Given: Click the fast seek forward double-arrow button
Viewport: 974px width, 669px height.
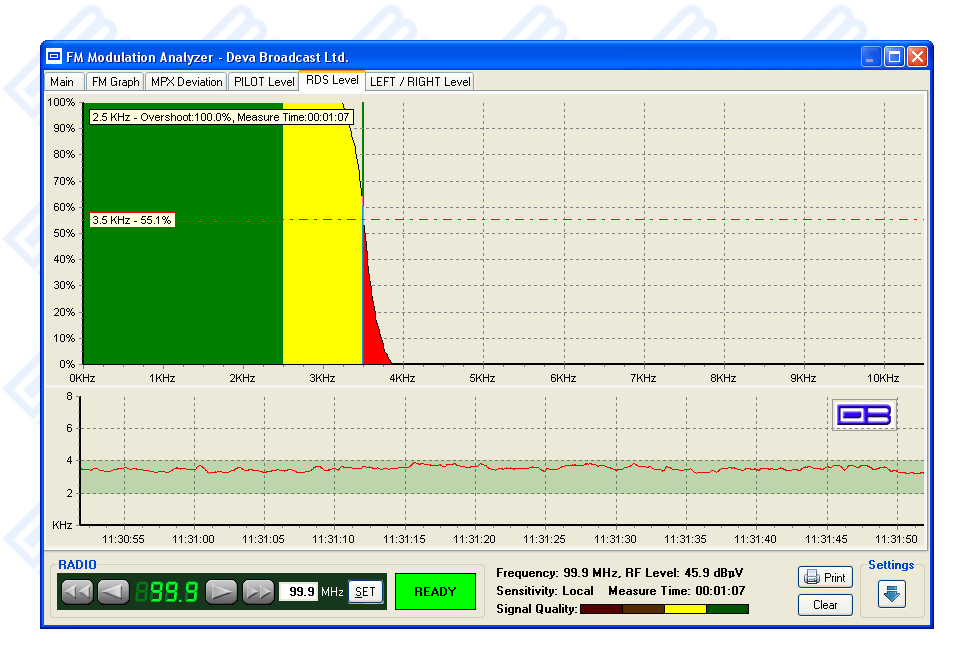Looking at the screenshot, I should click(x=259, y=592).
